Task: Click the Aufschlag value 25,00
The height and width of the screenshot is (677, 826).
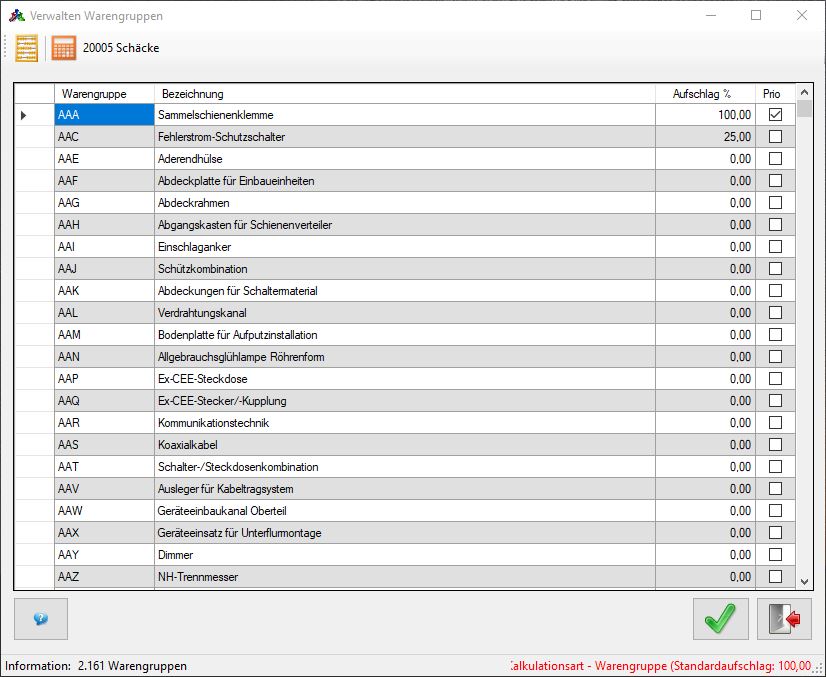Action: [705, 137]
